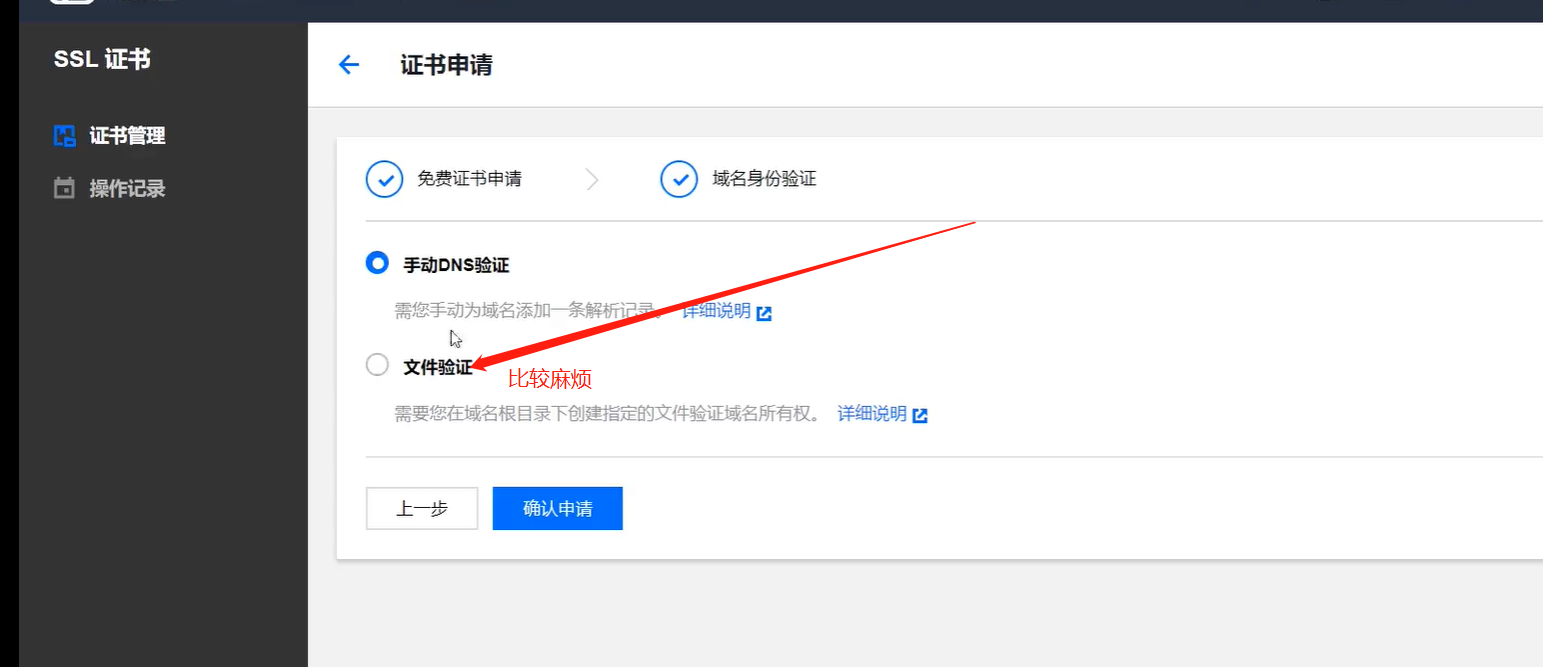Click the 域名身份验证 step checkmark icon
This screenshot has width=1543, height=667.
coord(679,180)
